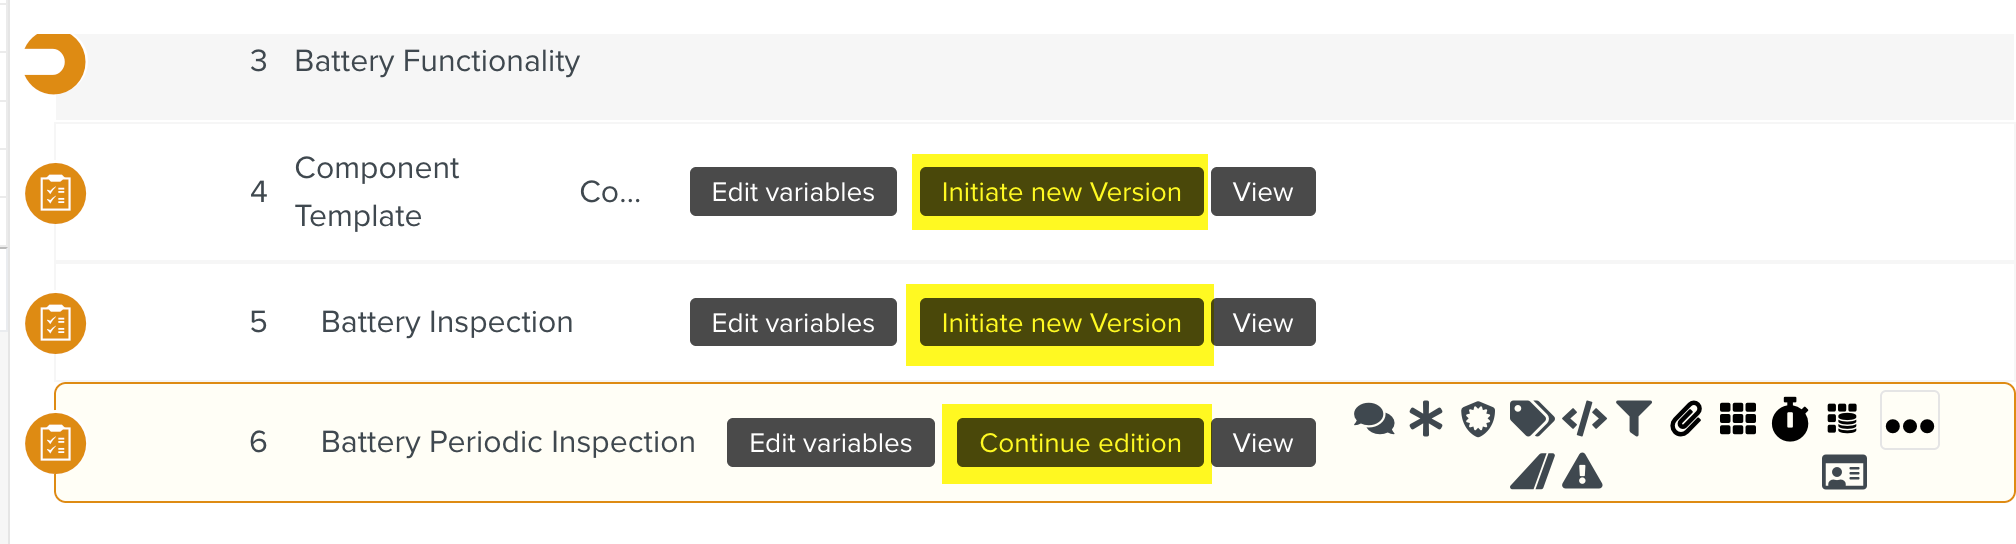Click the funnel filter icon
This screenshot has width=2016, height=544.
1634,419
